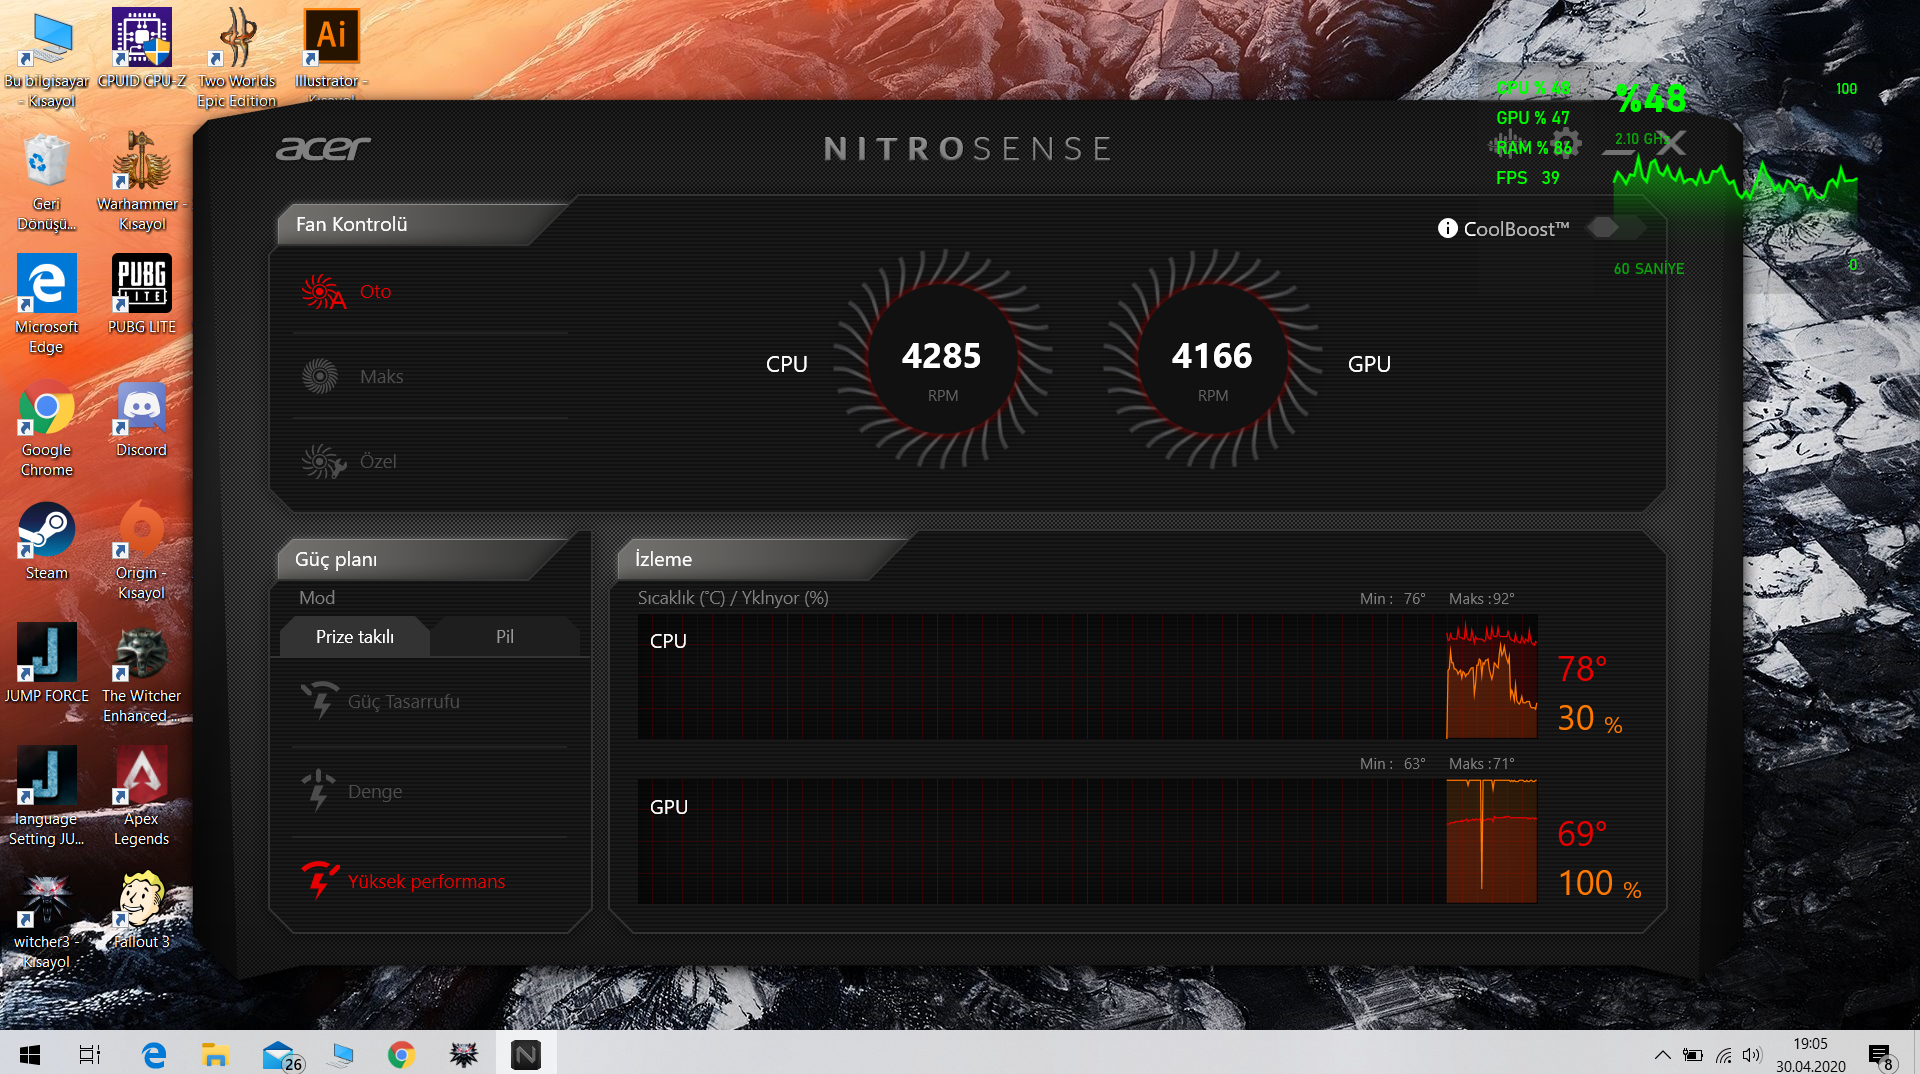
Task: Open Discord desktop icon
Action: pos(142,420)
